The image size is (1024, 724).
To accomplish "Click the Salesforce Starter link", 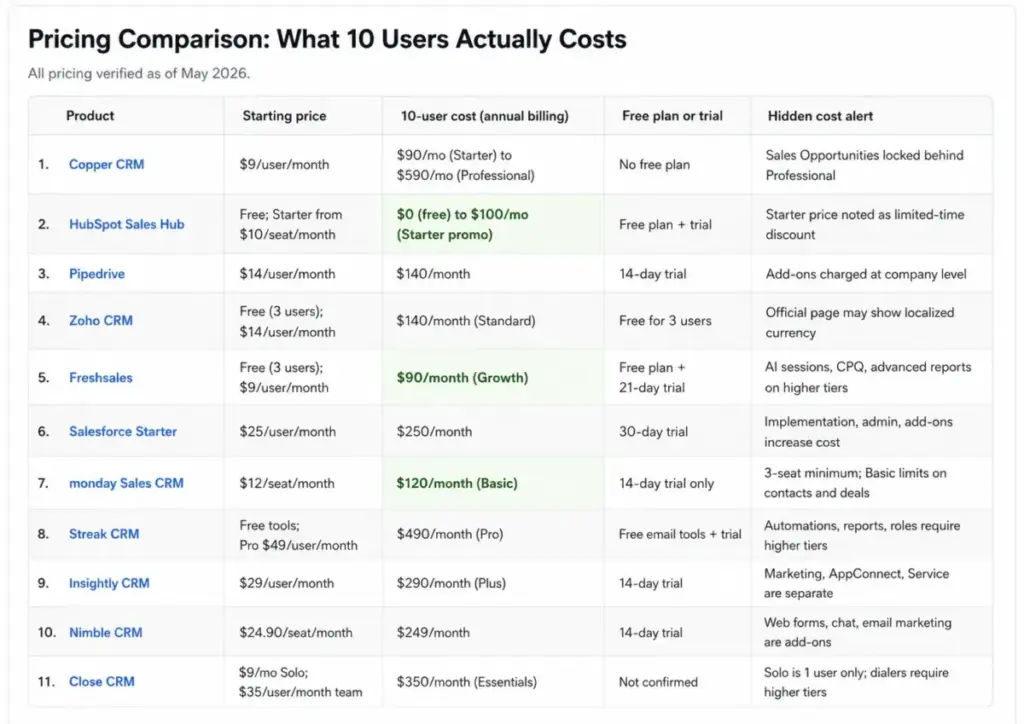I will 123,432.
